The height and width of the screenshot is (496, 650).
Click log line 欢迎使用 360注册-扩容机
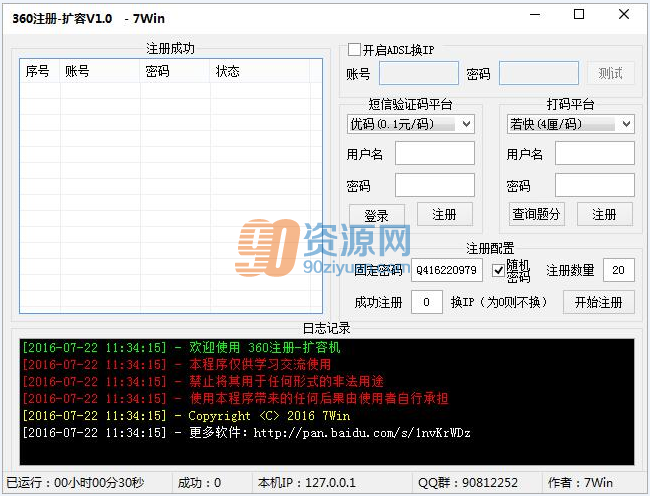[181, 347]
